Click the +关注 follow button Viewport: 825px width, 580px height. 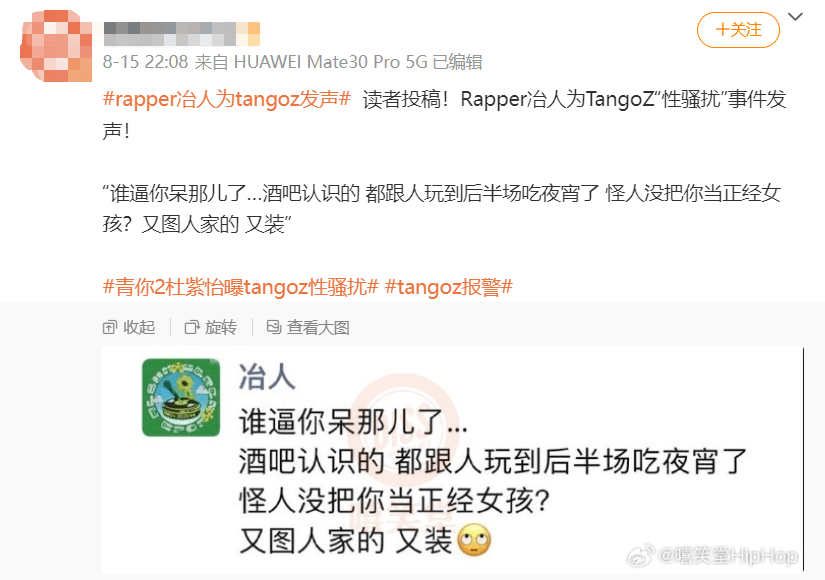pos(738,30)
